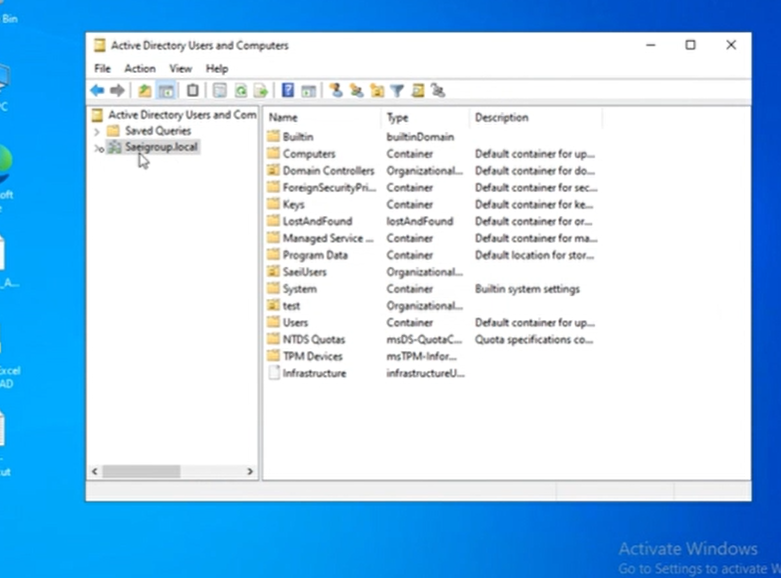Click the window title bar app icon

(x=100, y=45)
